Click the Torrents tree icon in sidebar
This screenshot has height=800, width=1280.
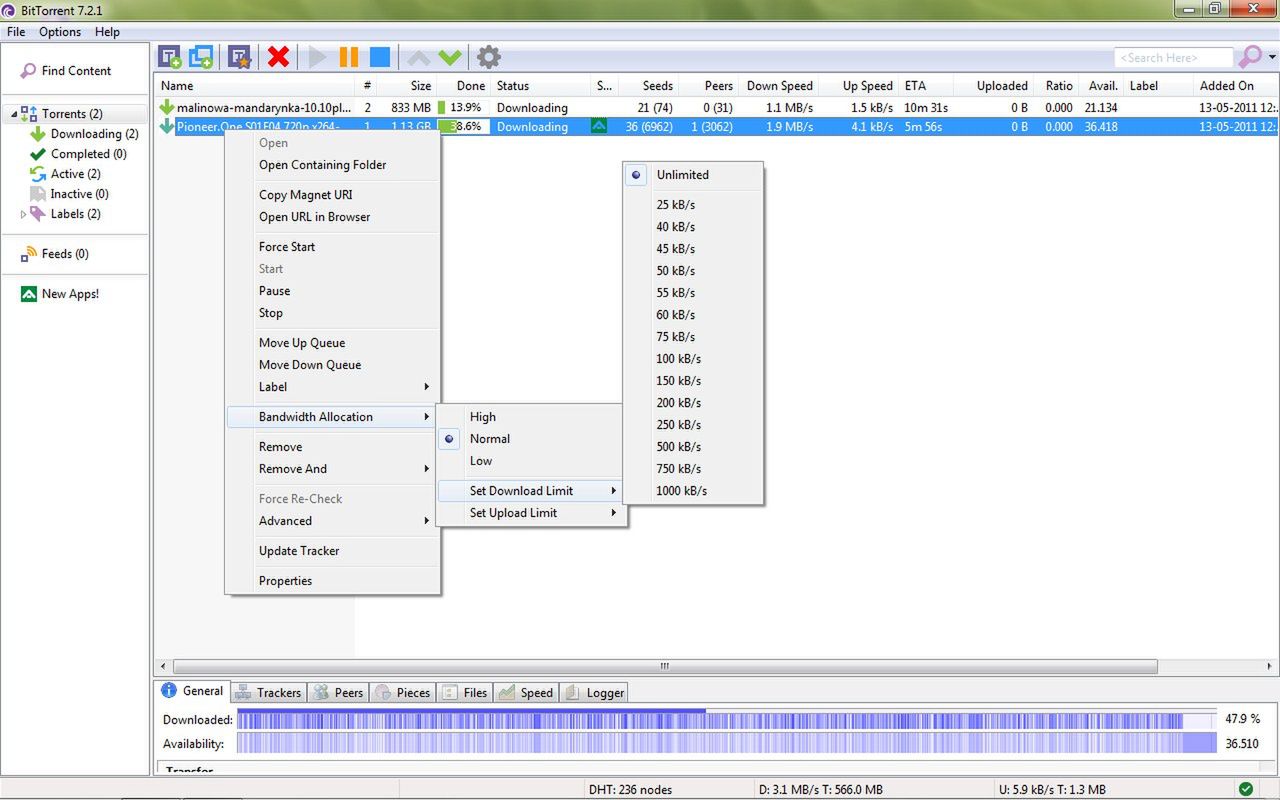click(x=29, y=114)
